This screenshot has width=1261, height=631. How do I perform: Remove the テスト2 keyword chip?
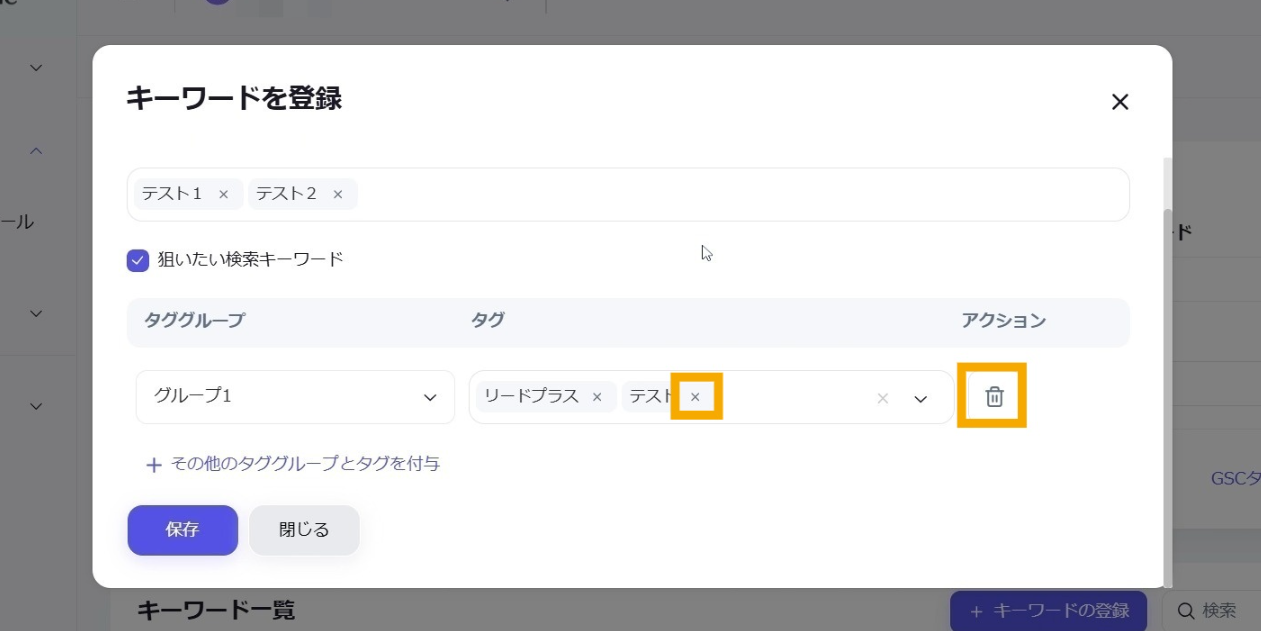[x=338, y=194]
